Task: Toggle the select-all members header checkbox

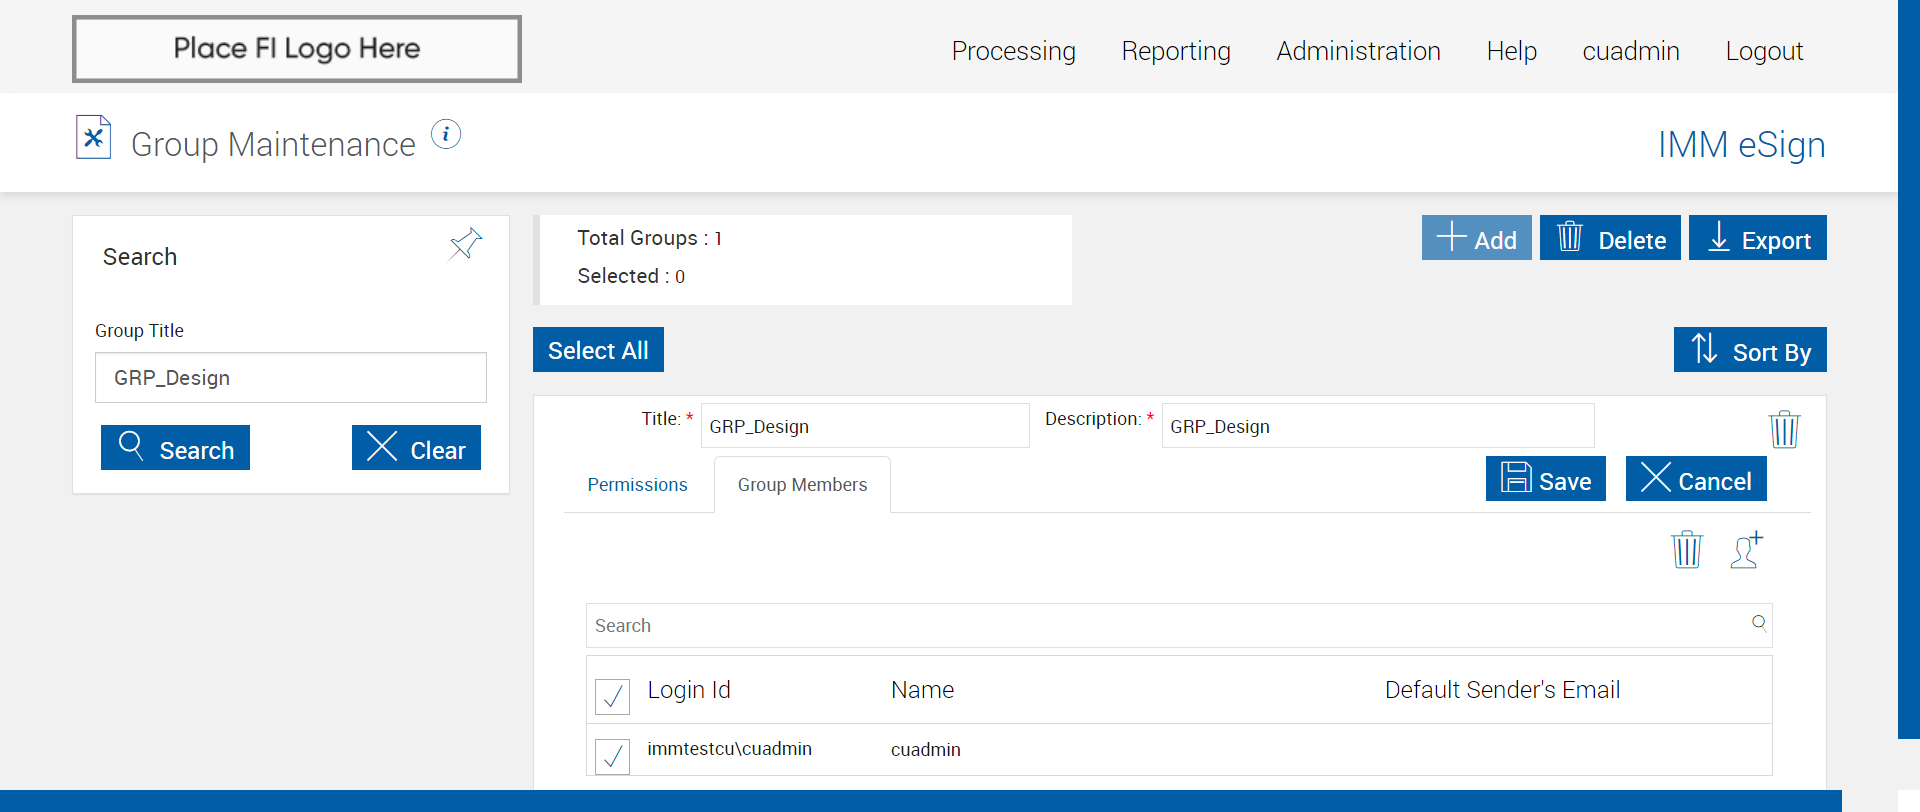Action: (612, 696)
